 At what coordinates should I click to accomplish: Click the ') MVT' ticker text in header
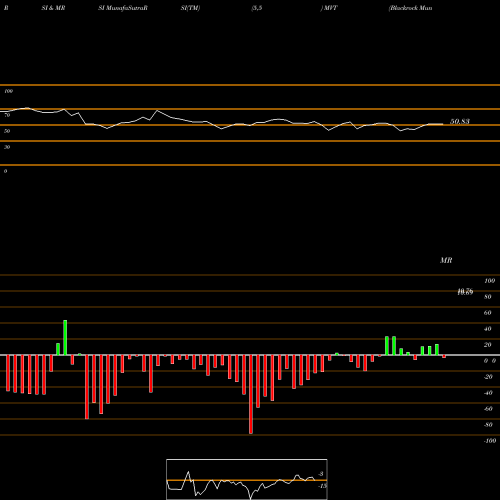[329, 8]
